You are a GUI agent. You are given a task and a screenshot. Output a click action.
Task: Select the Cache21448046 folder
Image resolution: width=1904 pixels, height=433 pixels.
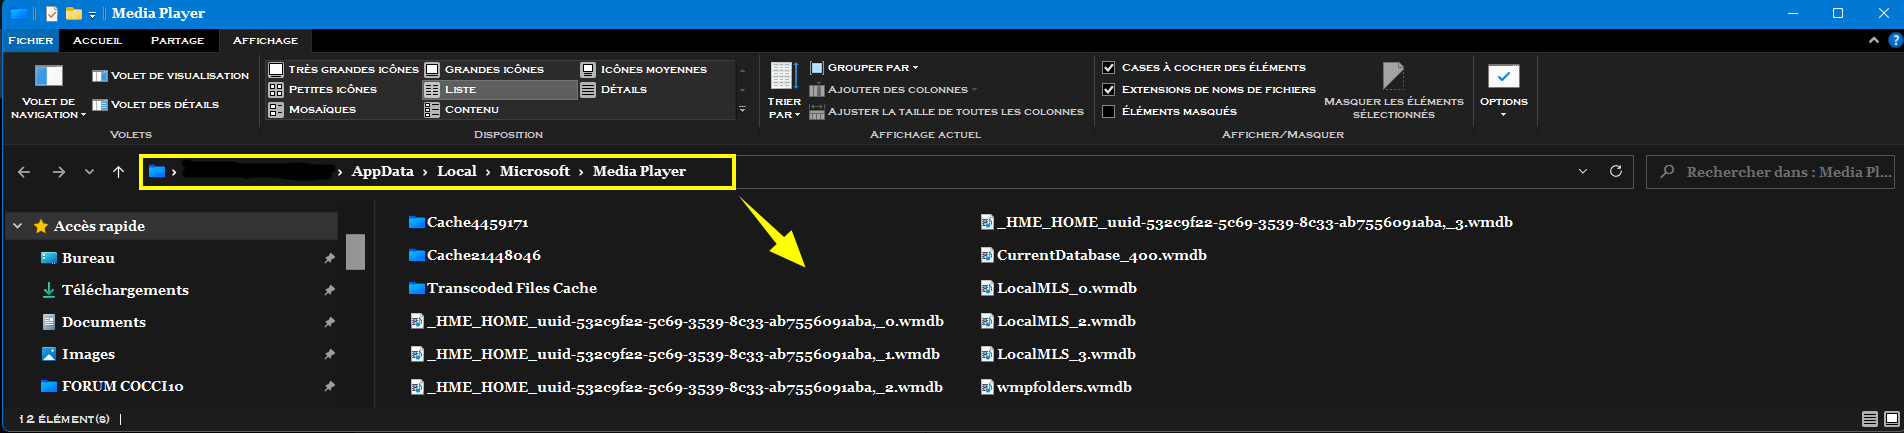[x=475, y=255]
